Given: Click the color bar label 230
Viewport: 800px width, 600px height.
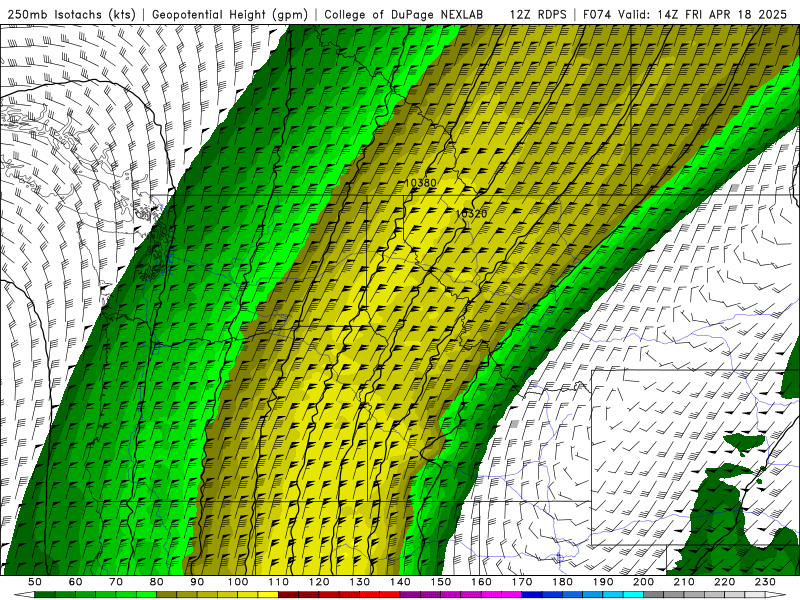Looking at the screenshot, I should point(765,582).
